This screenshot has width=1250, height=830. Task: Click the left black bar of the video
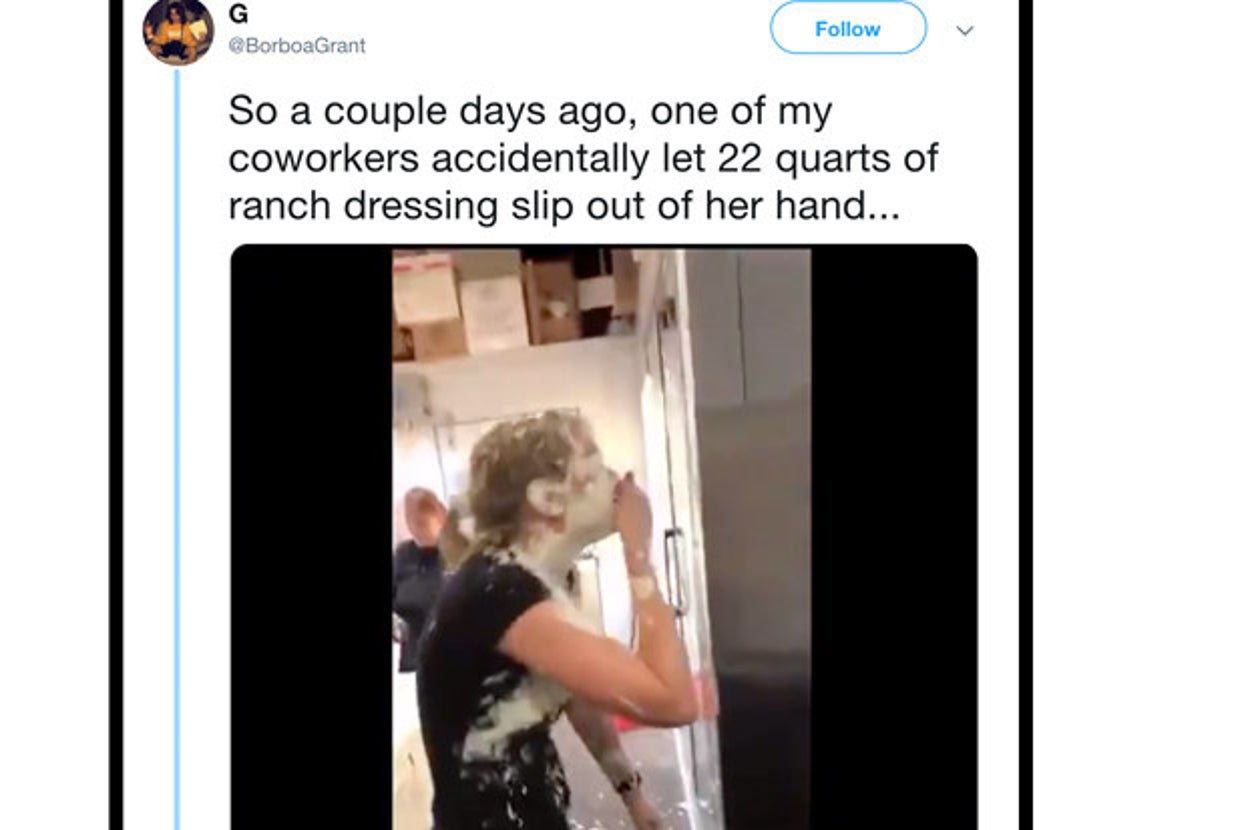pos(312,537)
